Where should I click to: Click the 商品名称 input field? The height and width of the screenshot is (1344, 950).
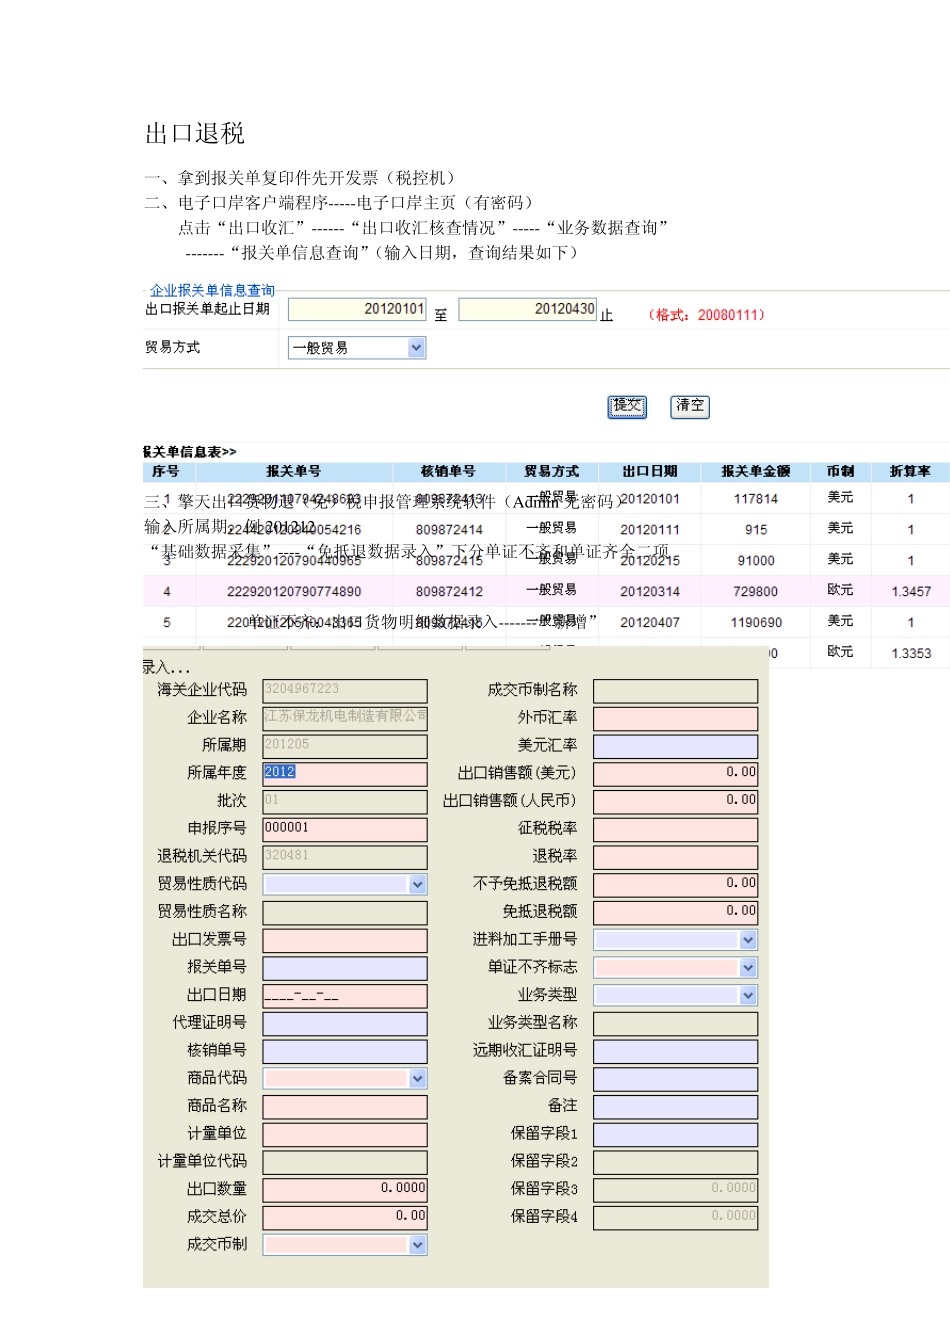[x=345, y=1106]
